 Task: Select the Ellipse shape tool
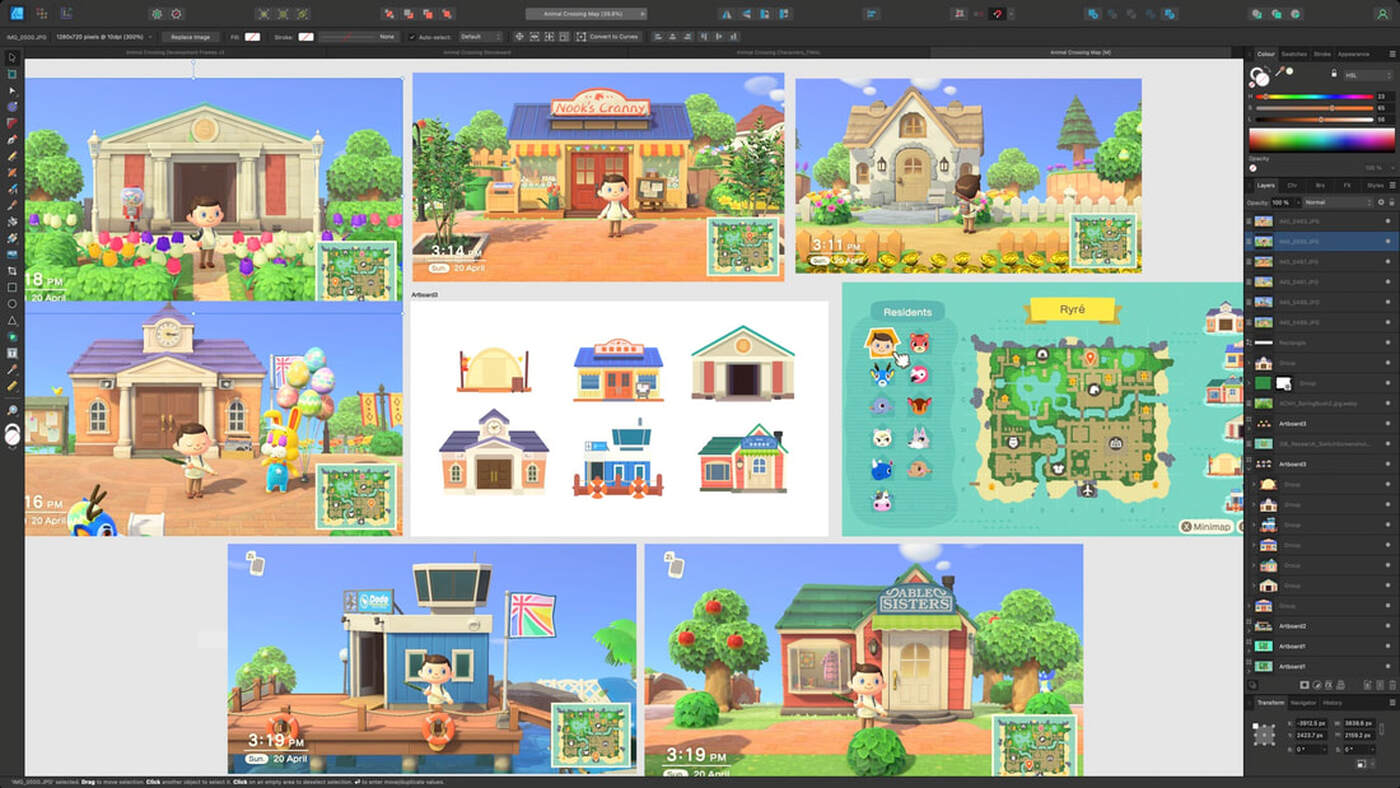[x=12, y=303]
